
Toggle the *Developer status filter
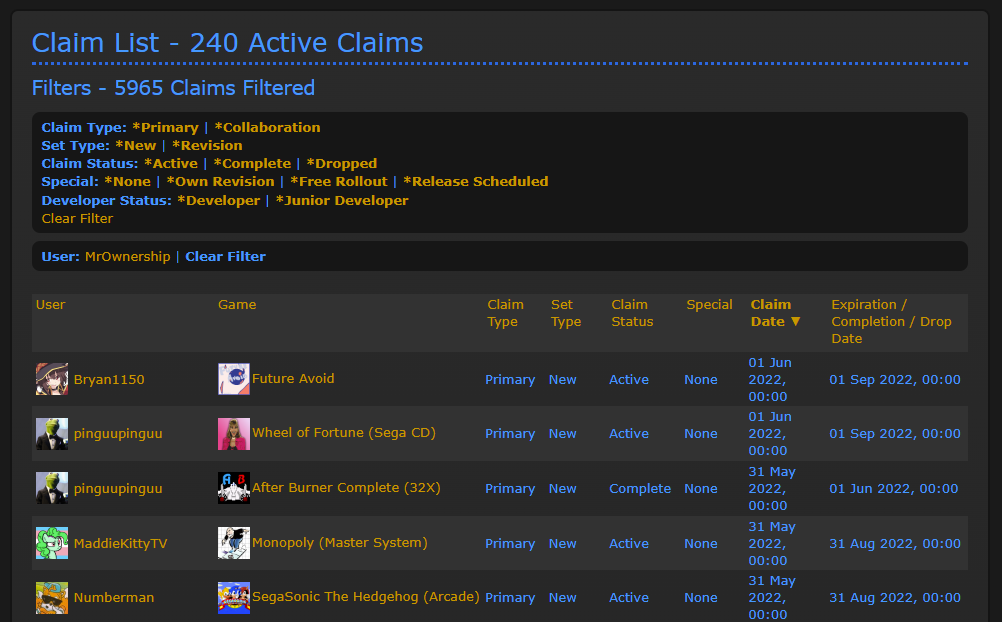[219, 200]
